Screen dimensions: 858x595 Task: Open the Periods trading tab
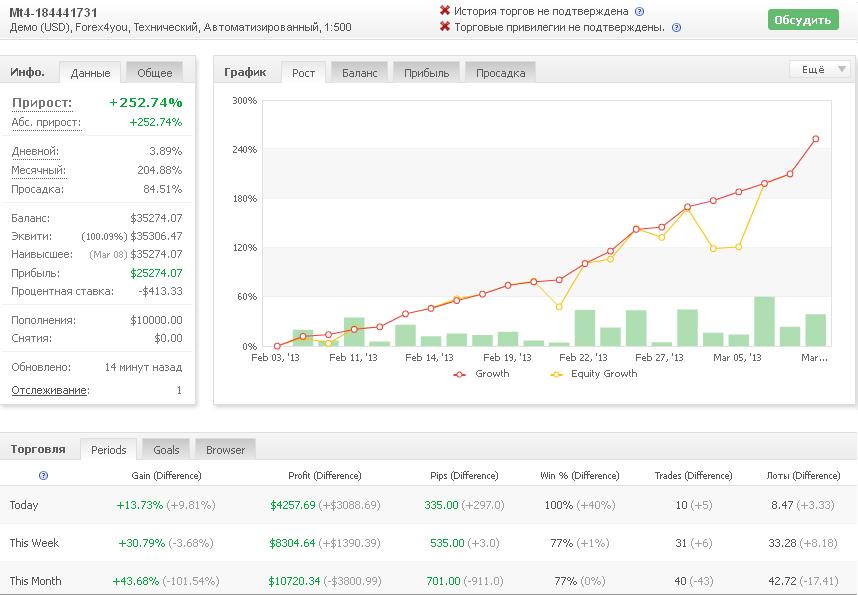[108, 450]
